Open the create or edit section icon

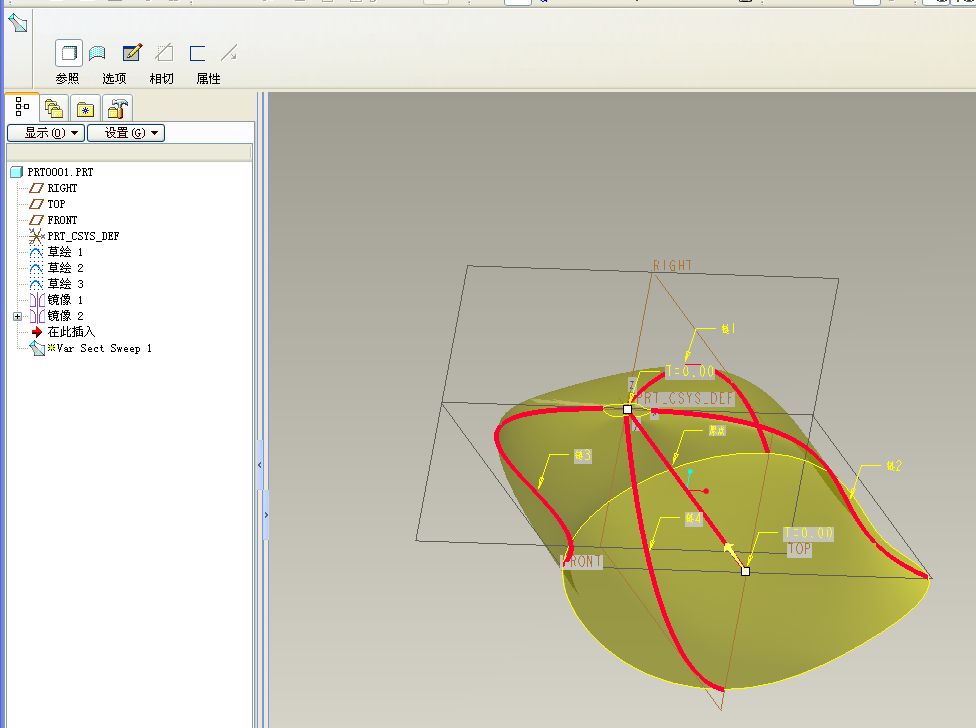pos(132,53)
